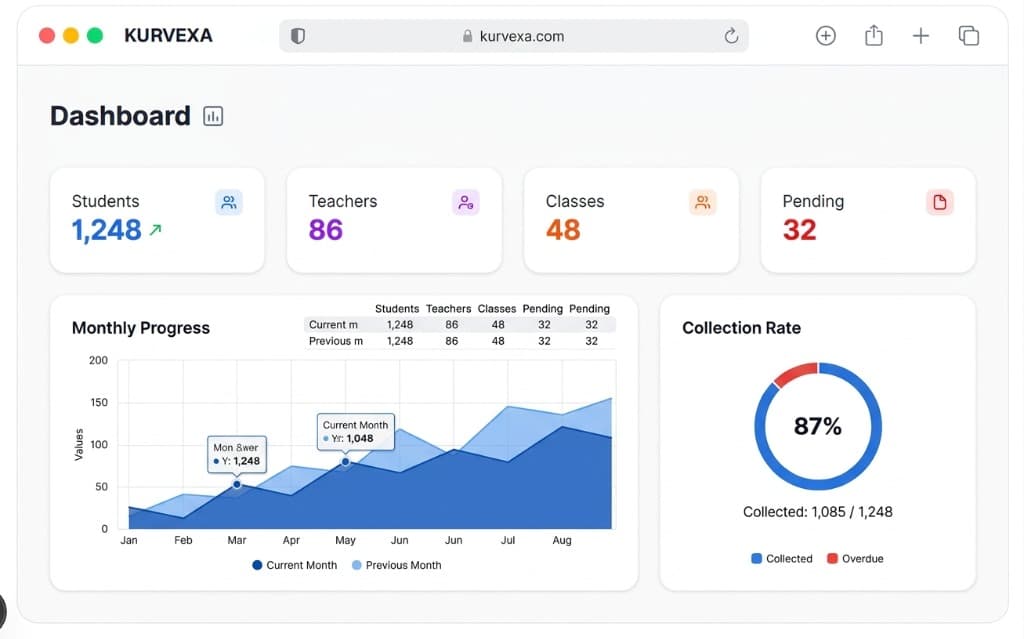The image size is (1024, 639).
Task: Click the Y: 1,248 chart tooltip
Action: point(236,454)
